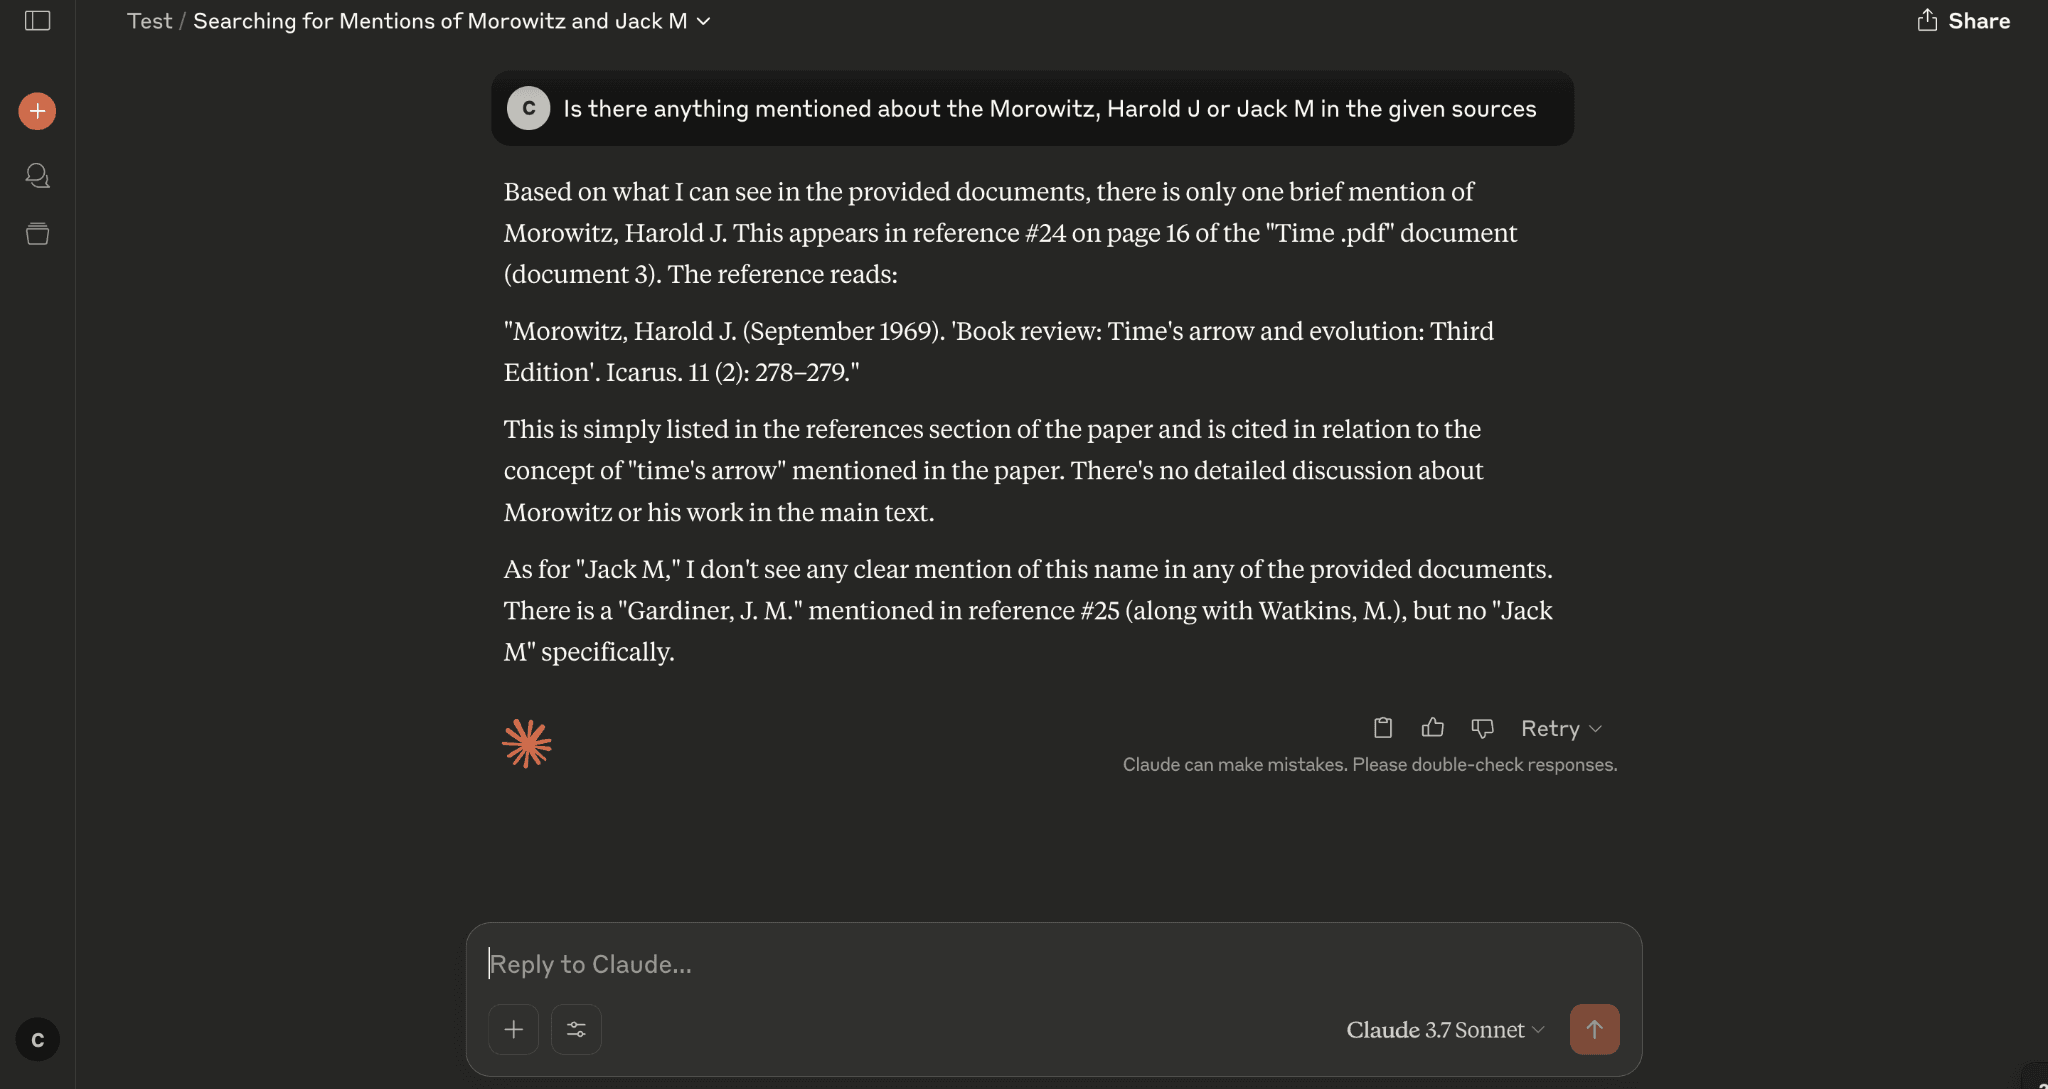
Task: Click the user question message bubble
Action: (1048, 108)
